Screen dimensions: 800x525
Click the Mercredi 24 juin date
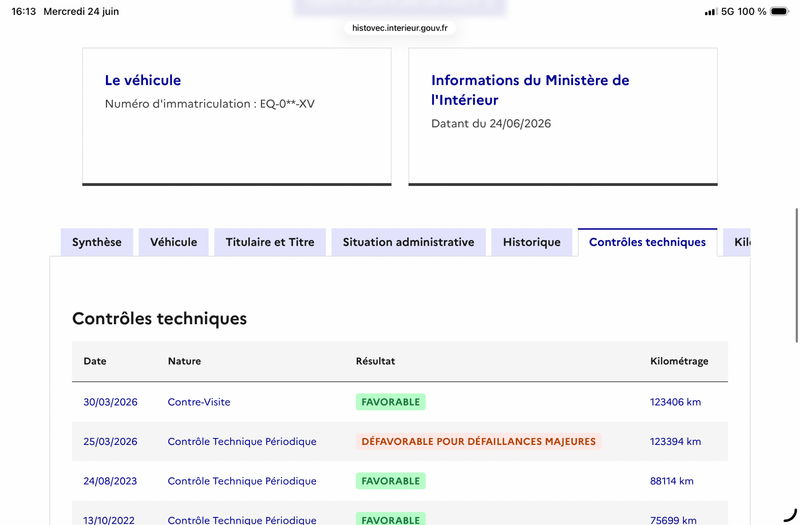(x=81, y=11)
